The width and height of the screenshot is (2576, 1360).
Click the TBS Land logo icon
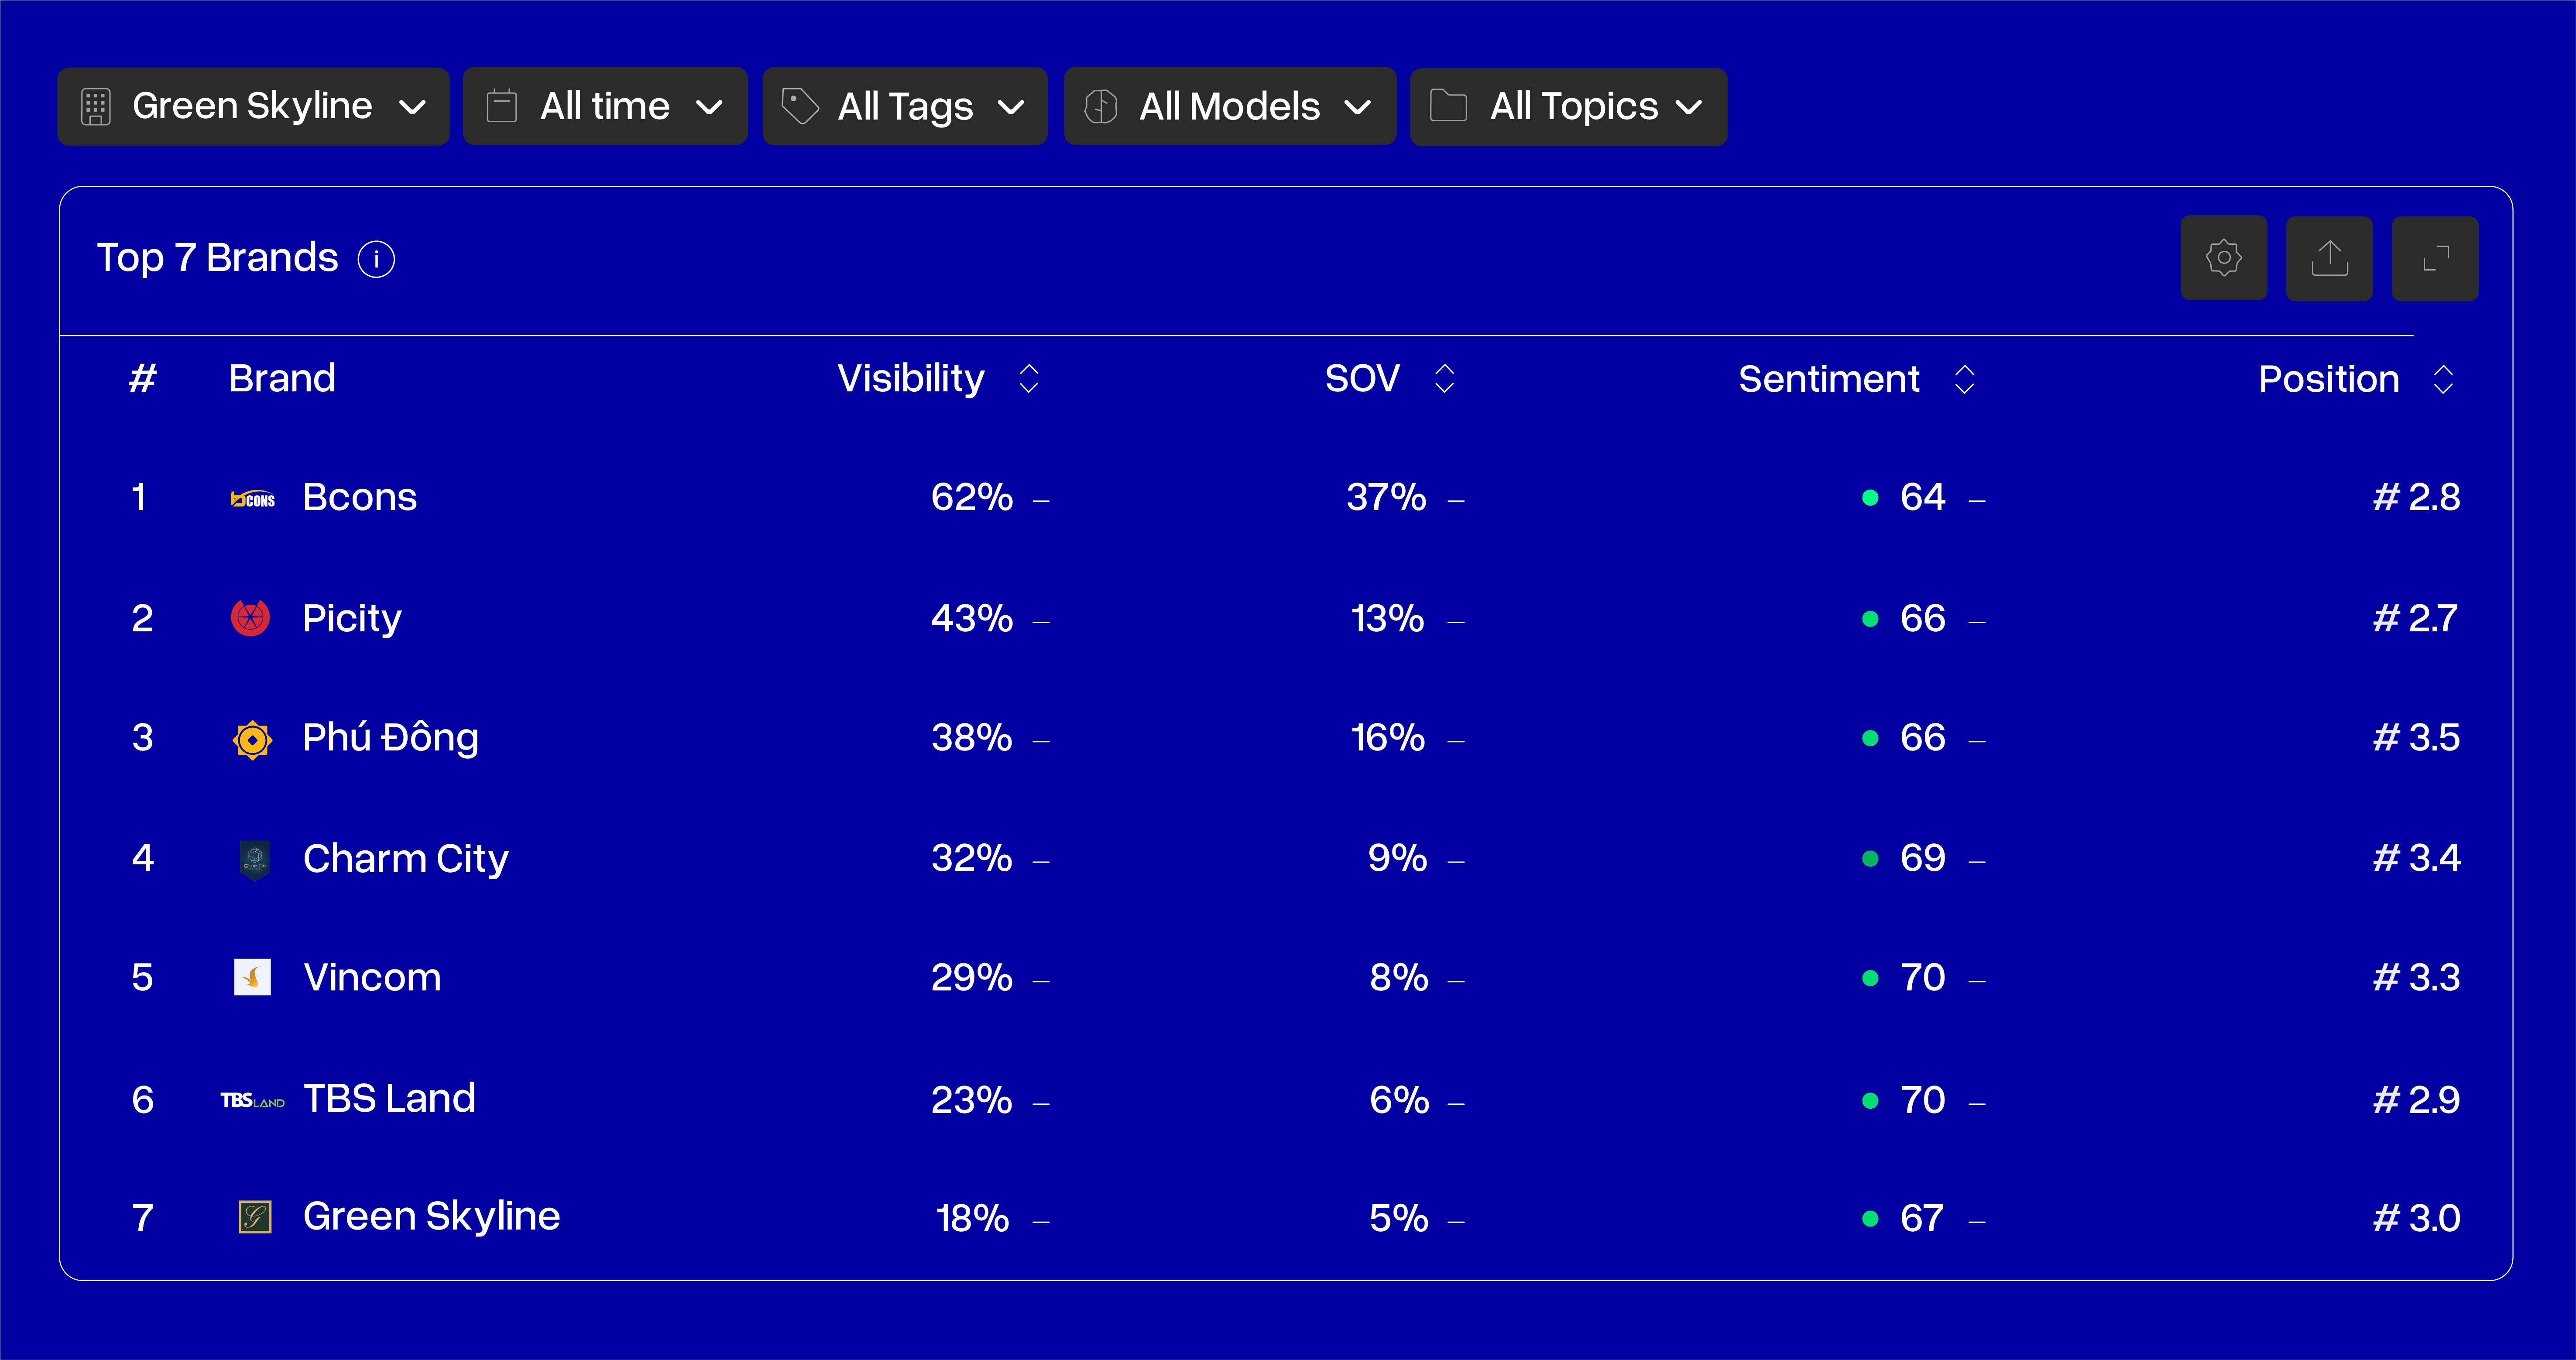point(252,1101)
